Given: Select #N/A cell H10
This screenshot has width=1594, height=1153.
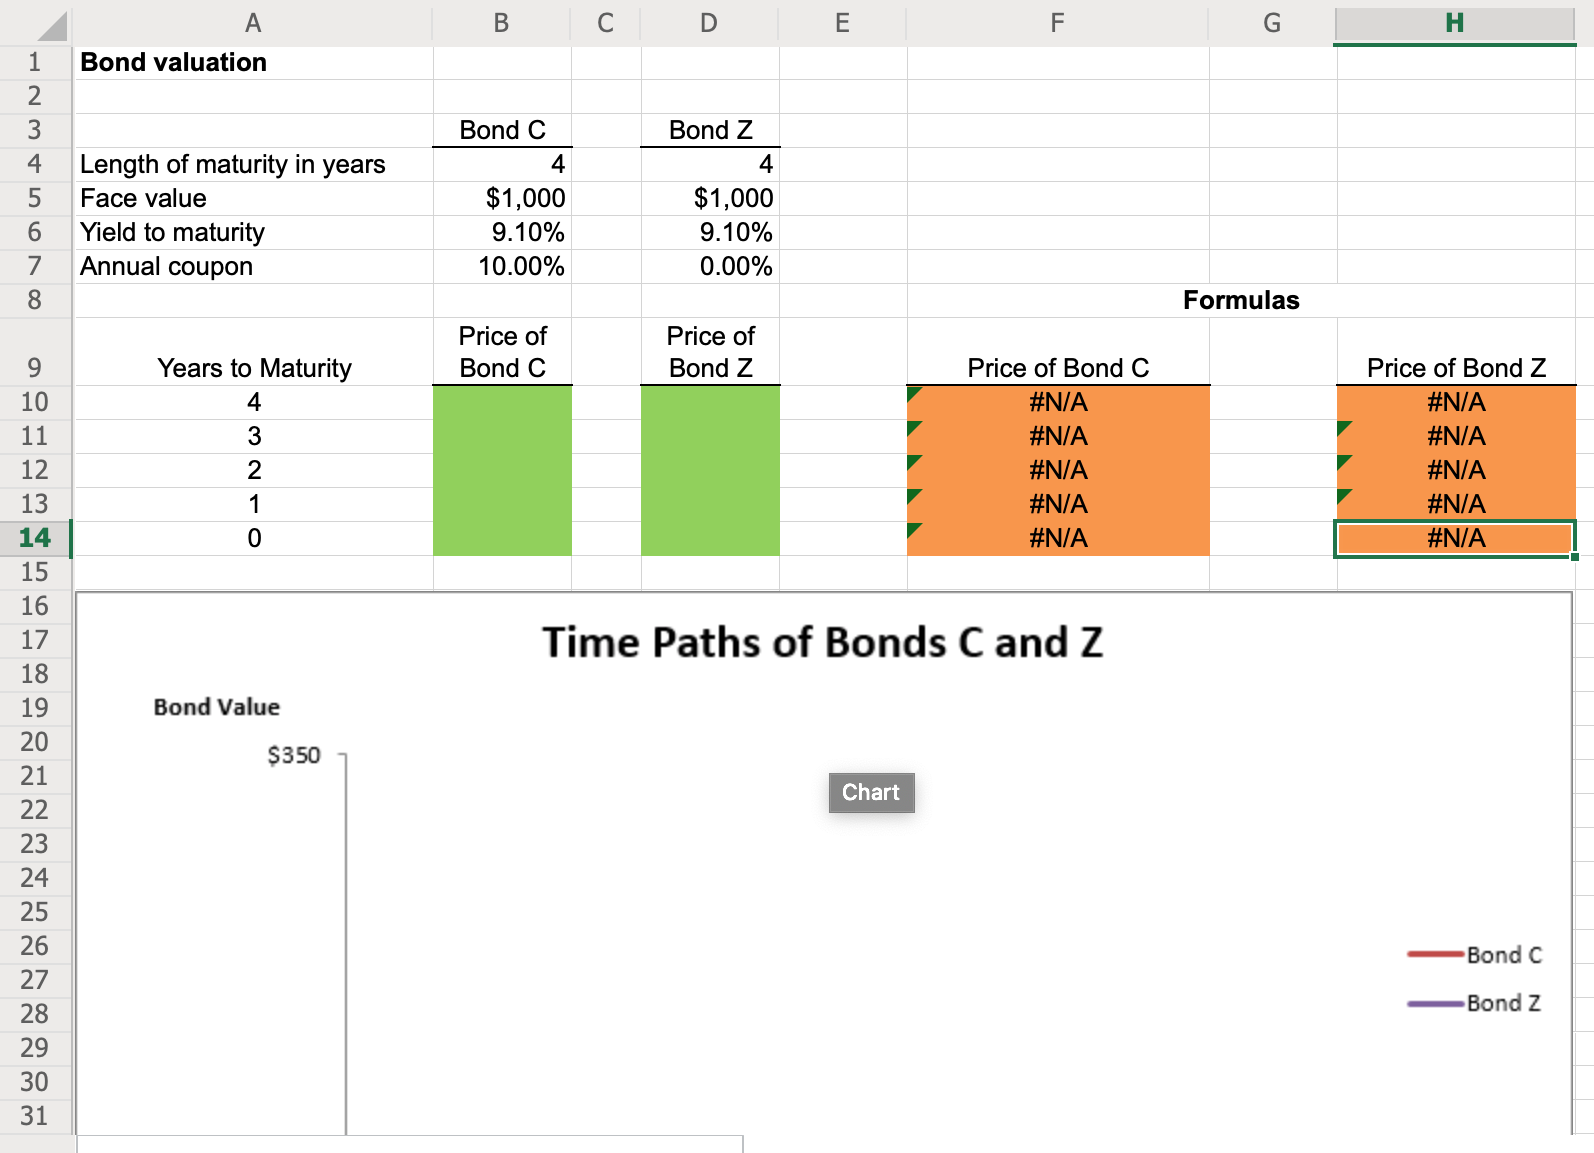Looking at the screenshot, I should 1456,402.
